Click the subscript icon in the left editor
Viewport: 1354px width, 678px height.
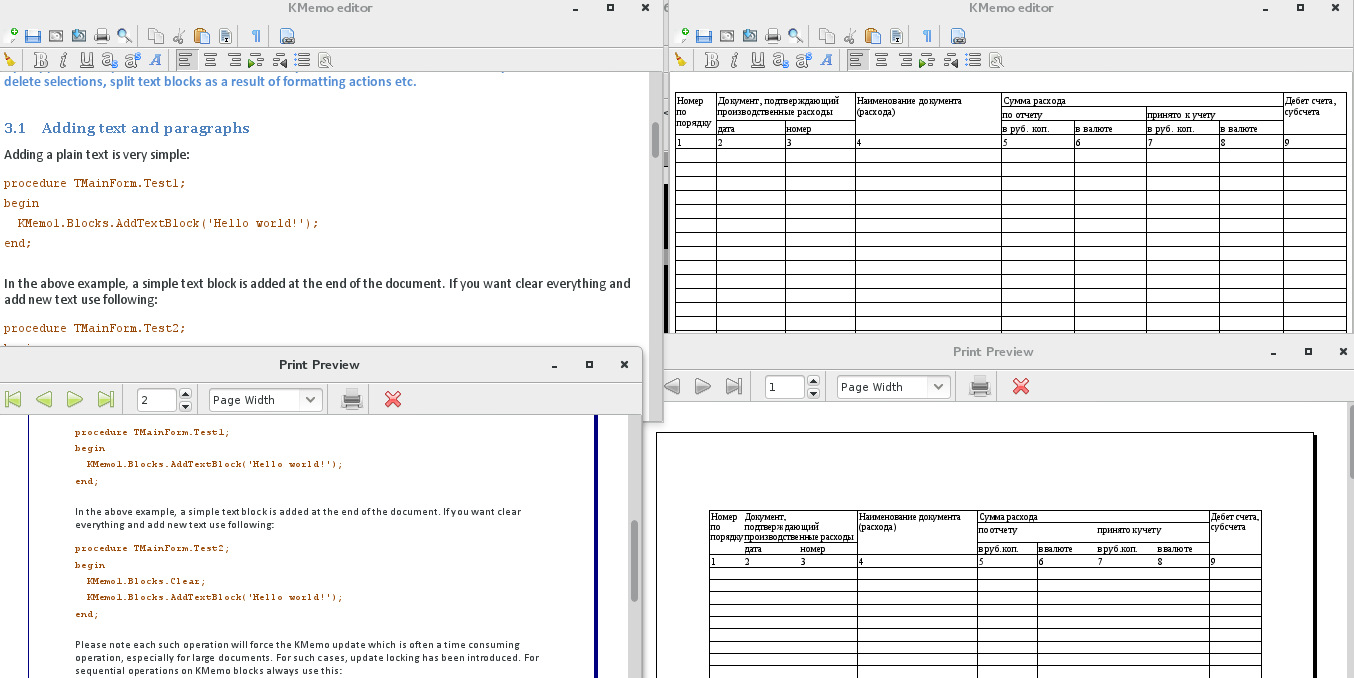point(109,60)
